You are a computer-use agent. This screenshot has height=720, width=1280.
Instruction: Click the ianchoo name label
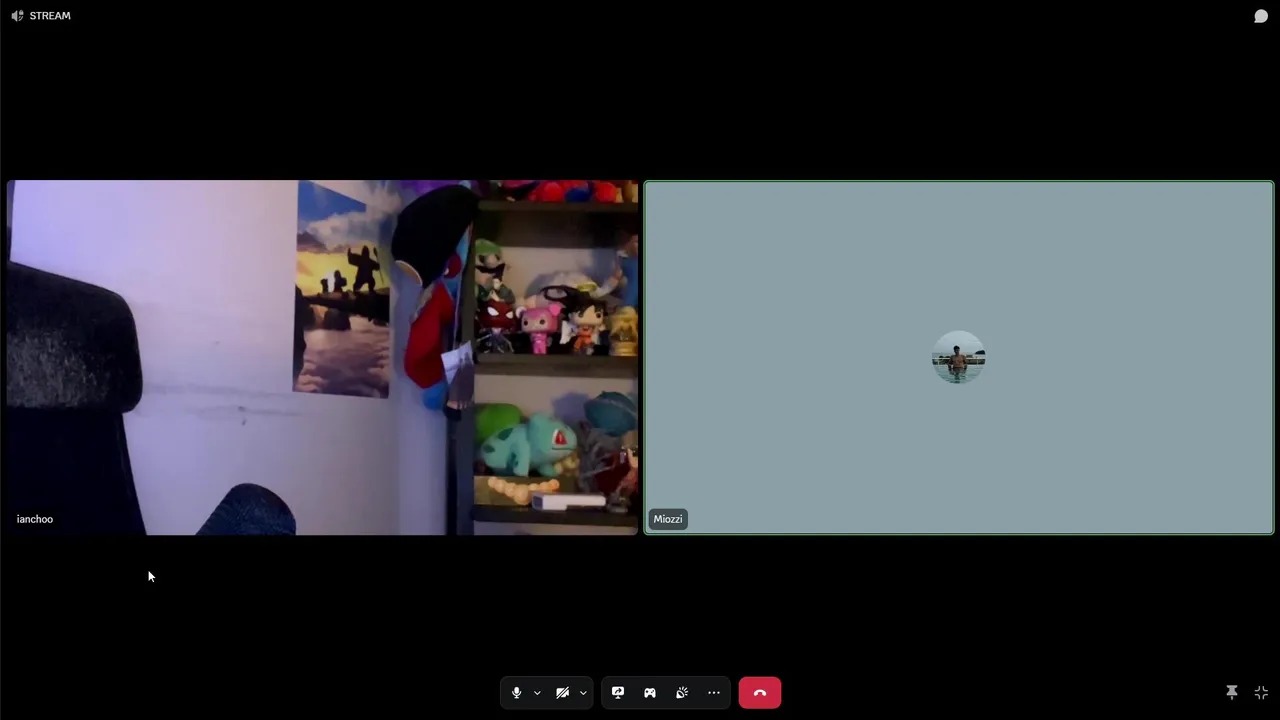(35, 519)
